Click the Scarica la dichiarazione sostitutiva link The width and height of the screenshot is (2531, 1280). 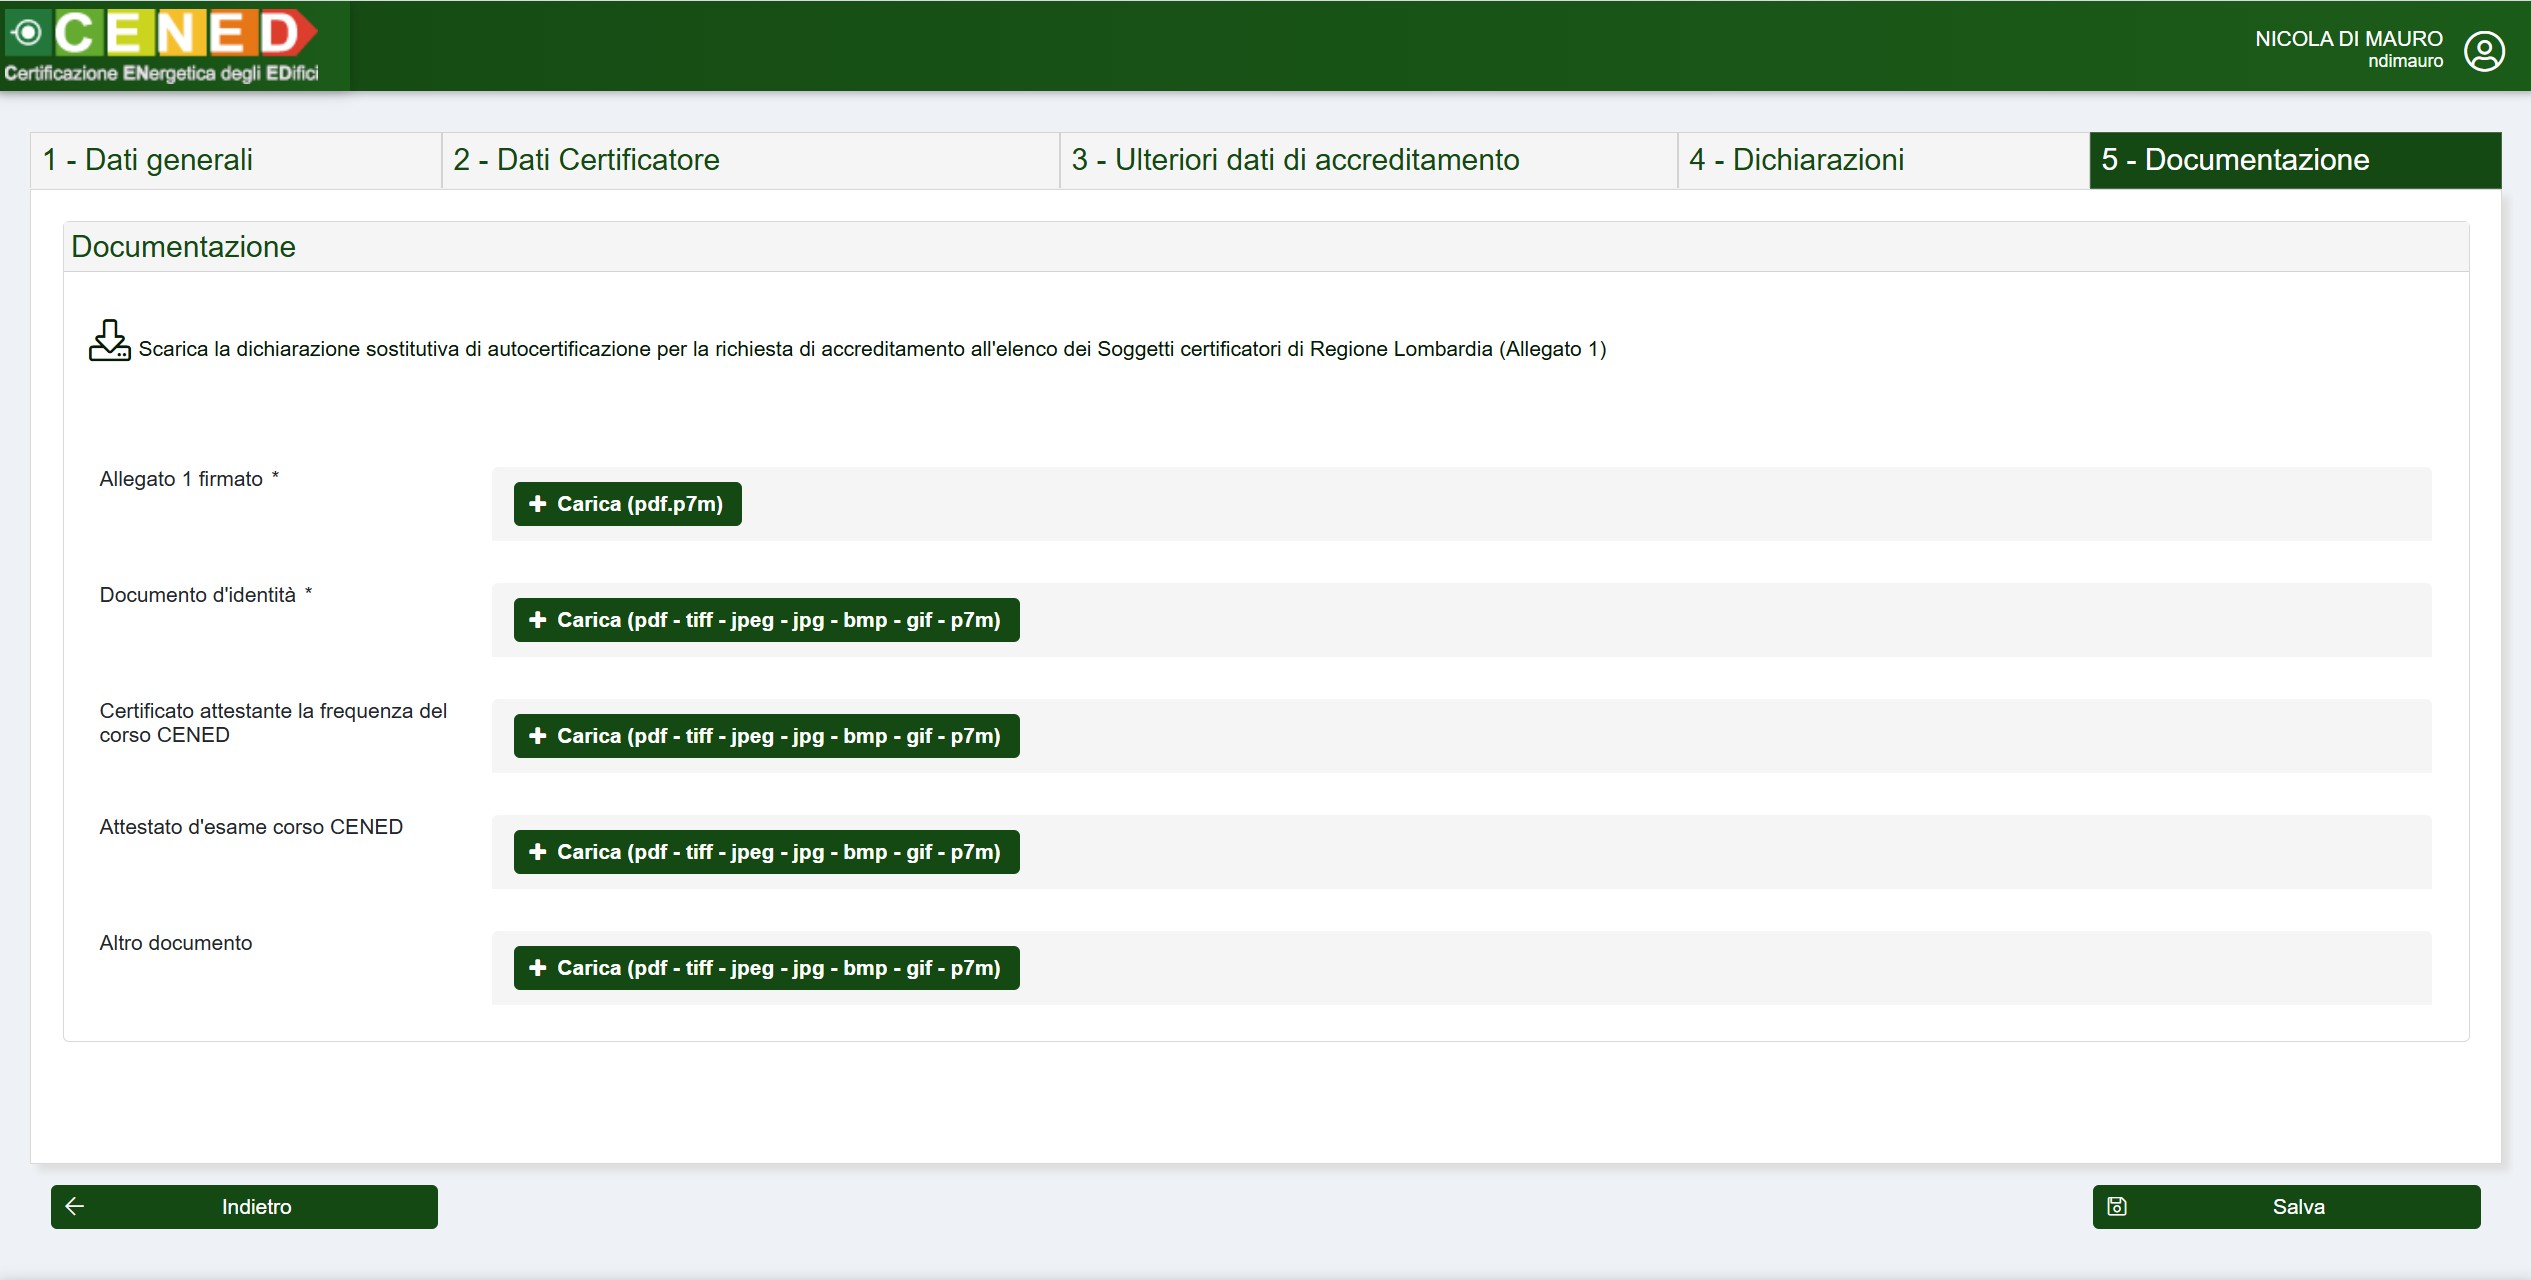pos(872,349)
